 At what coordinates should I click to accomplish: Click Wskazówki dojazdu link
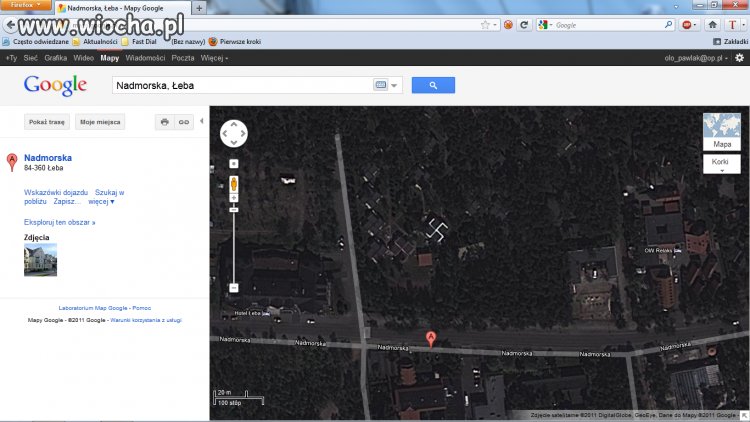point(56,192)
